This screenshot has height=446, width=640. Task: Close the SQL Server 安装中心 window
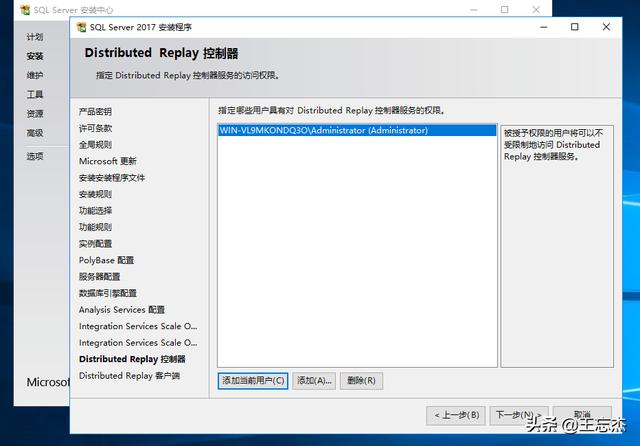pyautogui.click(x=536, y=9)
